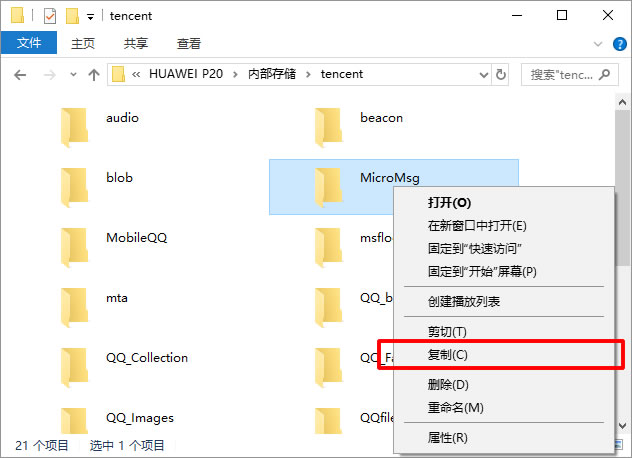Viewport: 632px width, 458px height.
Task: Open recent locations dropdown arrow
Action: click(x=73, y=74)
